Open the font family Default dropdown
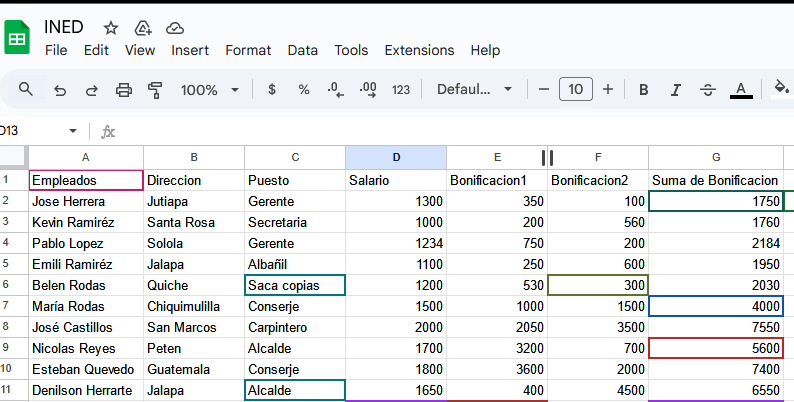This screenshot has width=794, height=402. click(474, 90)
